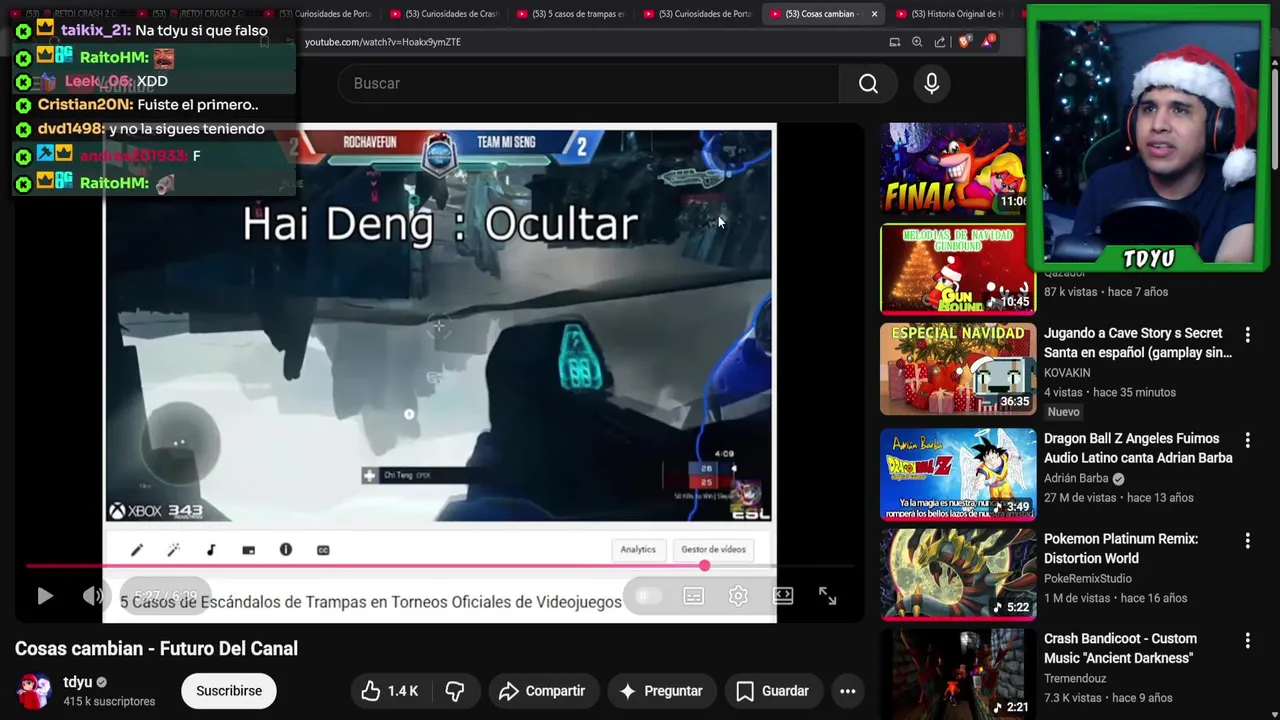This screenshot has height=720, width=1280.
Task: Open the Brave Rewards triangle icon
Action: tap(988, 41)
